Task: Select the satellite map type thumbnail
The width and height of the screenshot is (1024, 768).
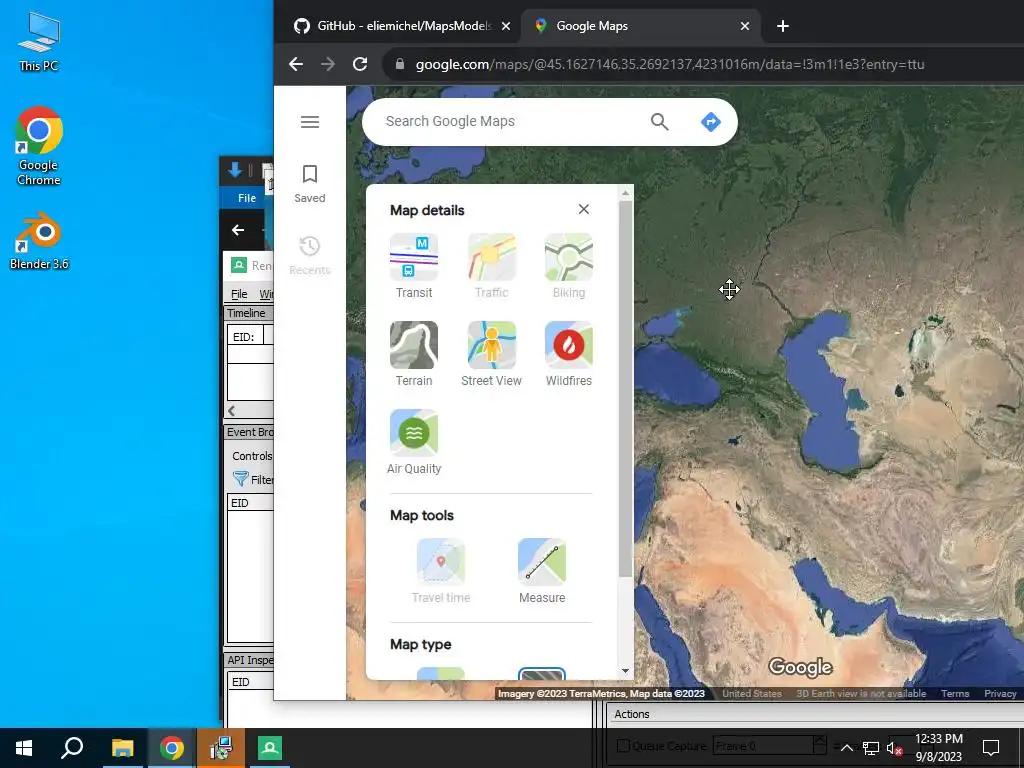Action: 542,674
